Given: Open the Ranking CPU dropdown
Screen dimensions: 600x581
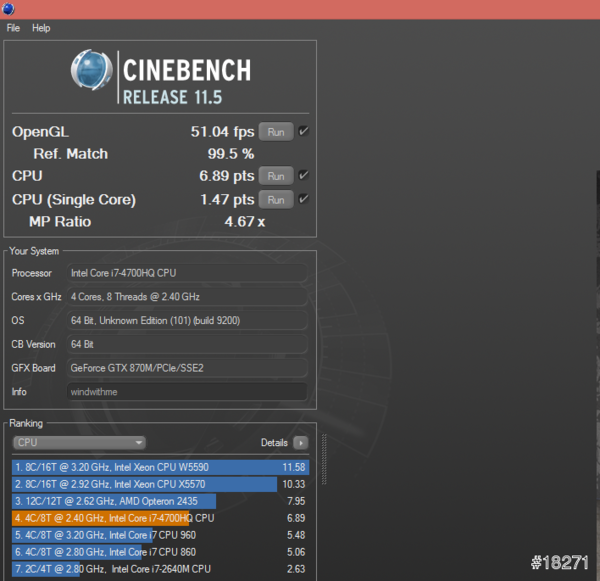Looking at the screenshot, I should [x=79, y=442].
